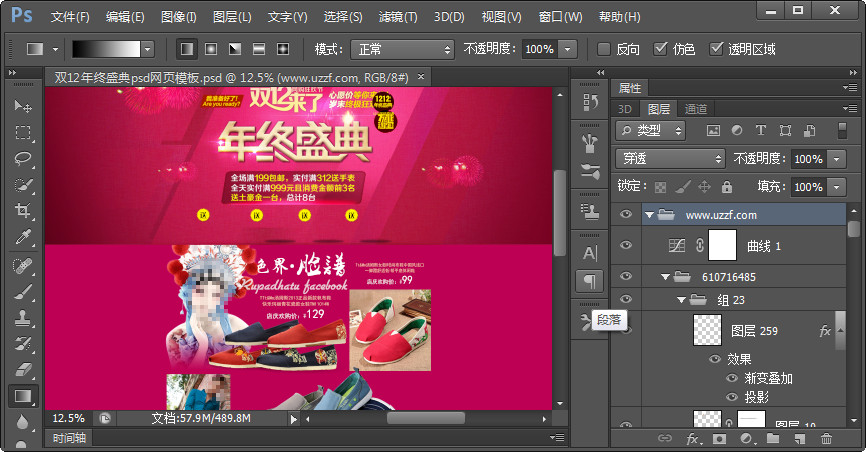
Task: Select the Blur tool
Action: pyautogui.click(x=23, y=422)
